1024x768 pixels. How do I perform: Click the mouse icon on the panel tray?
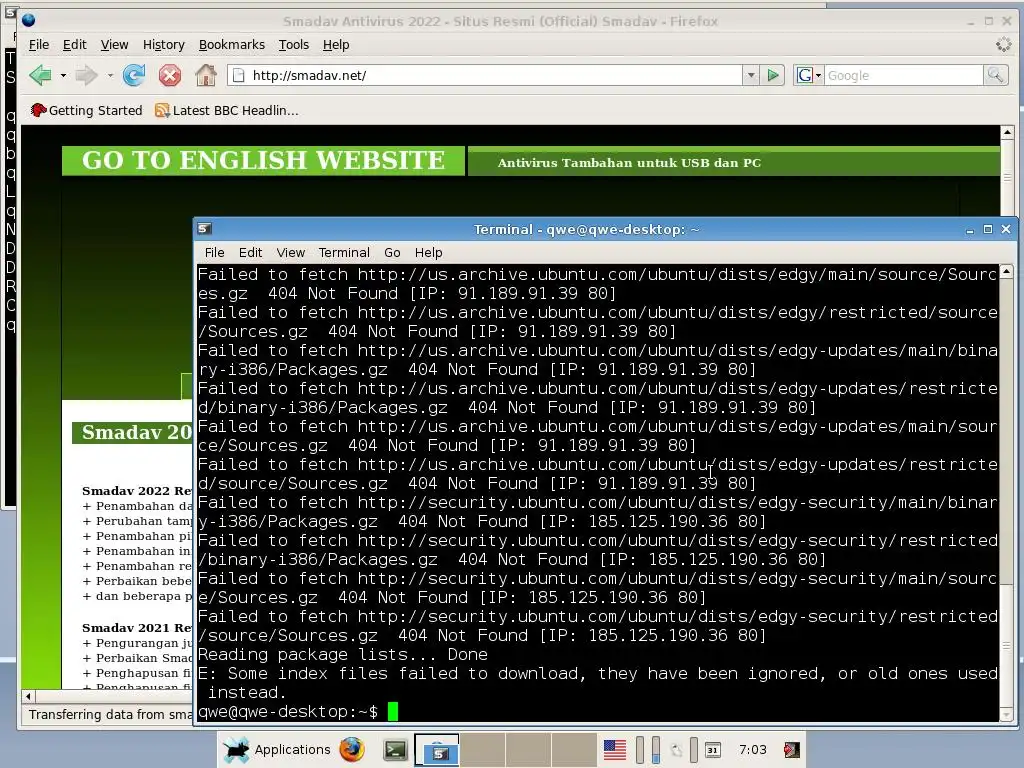click(677, 750)
